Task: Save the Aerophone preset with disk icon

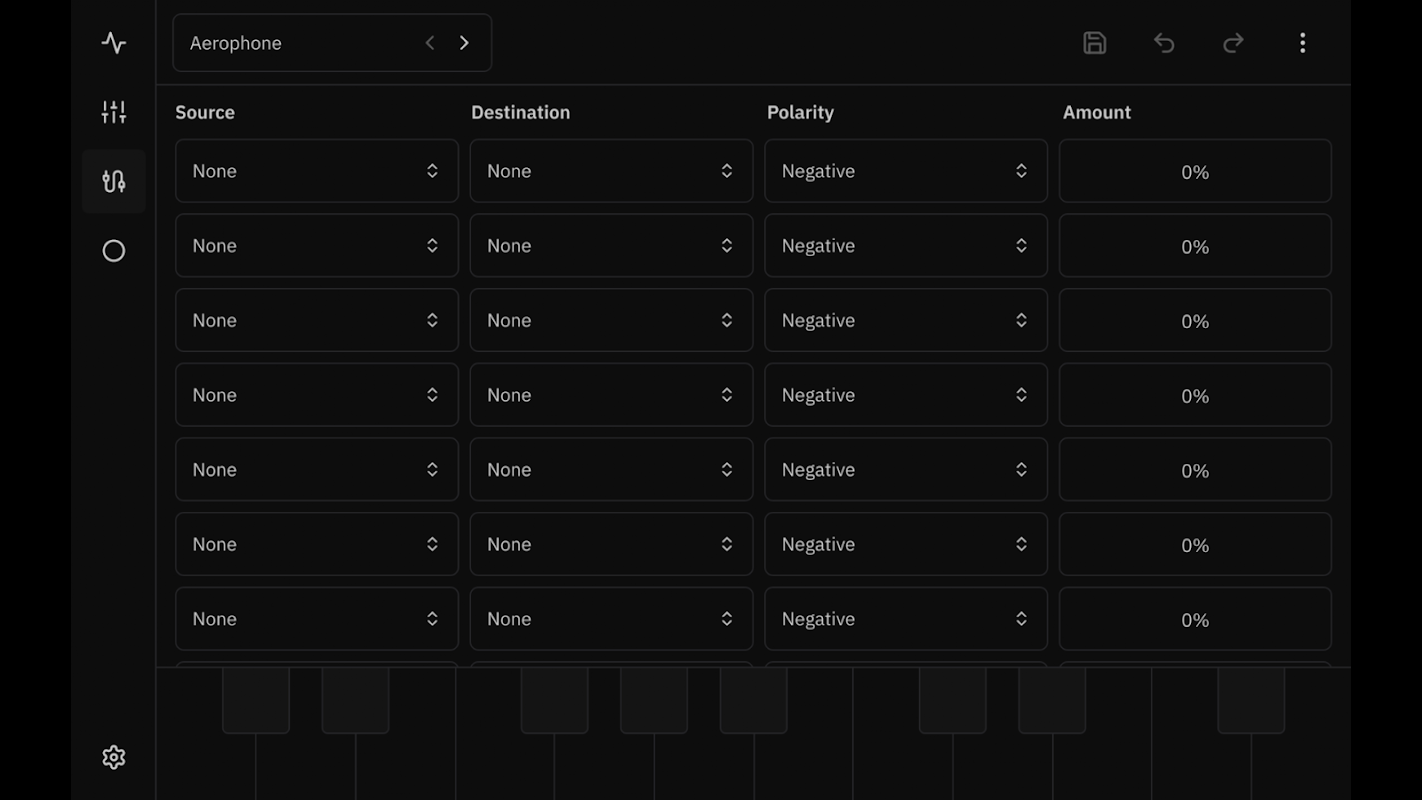Action: click(1095, 43)
